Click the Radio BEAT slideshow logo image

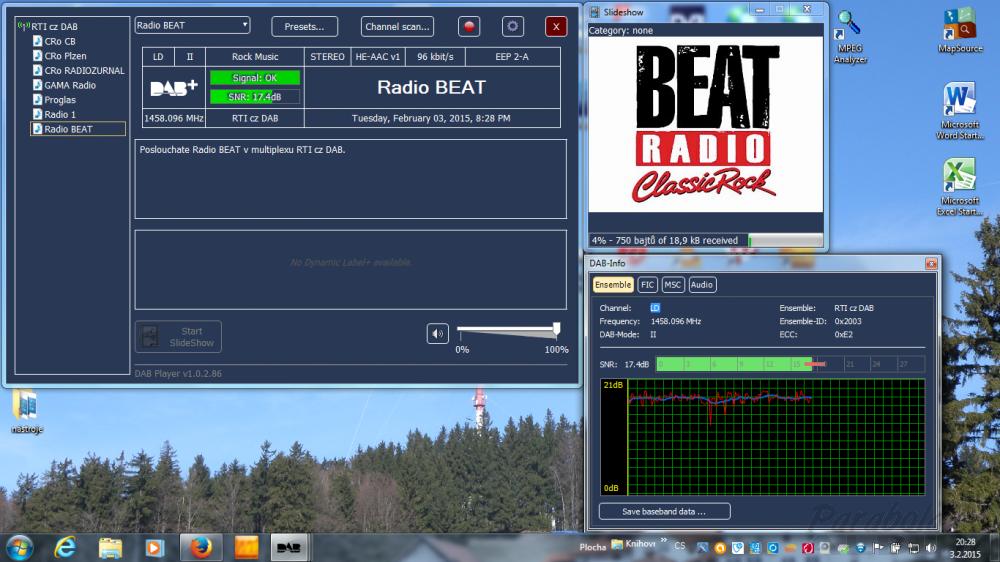(x=705, y=124)
